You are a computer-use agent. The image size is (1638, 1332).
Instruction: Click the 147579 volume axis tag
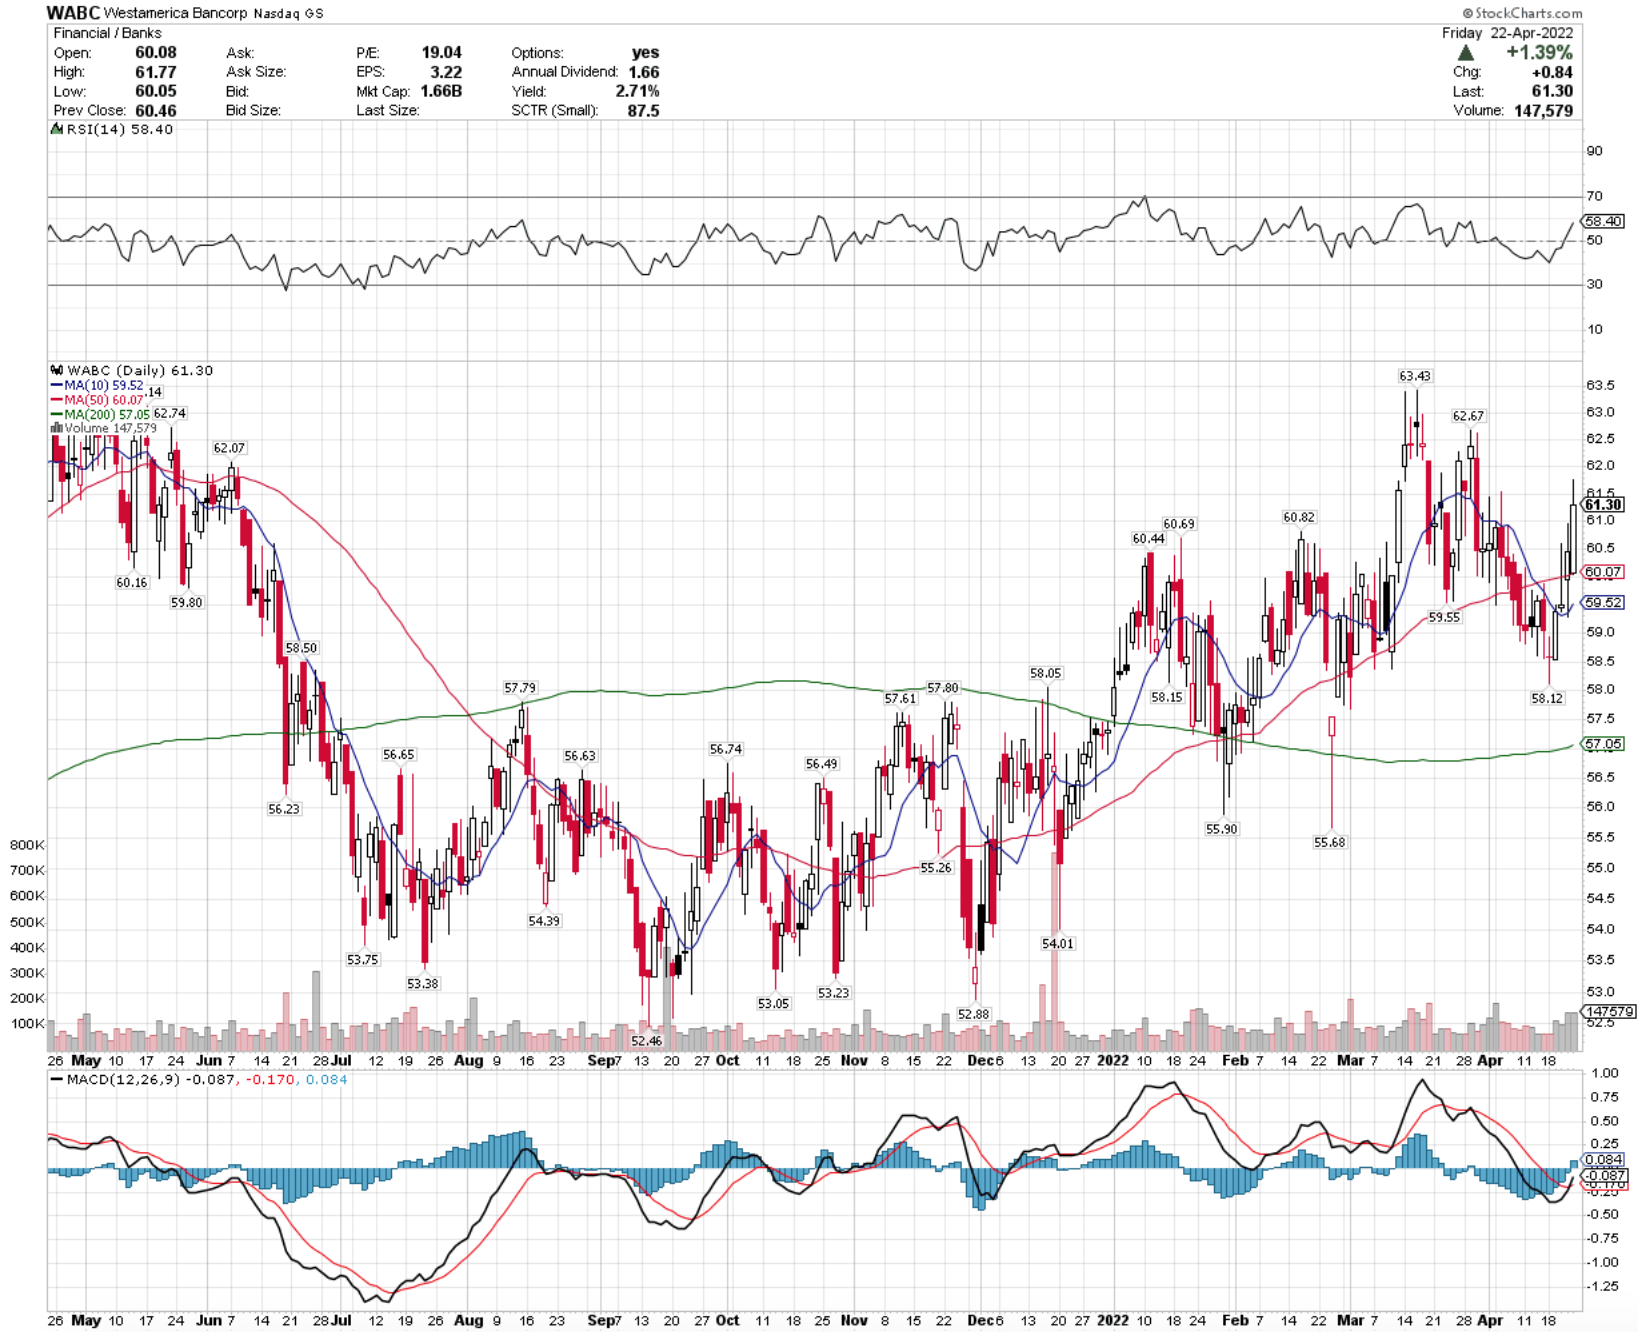[1609, 1011]
